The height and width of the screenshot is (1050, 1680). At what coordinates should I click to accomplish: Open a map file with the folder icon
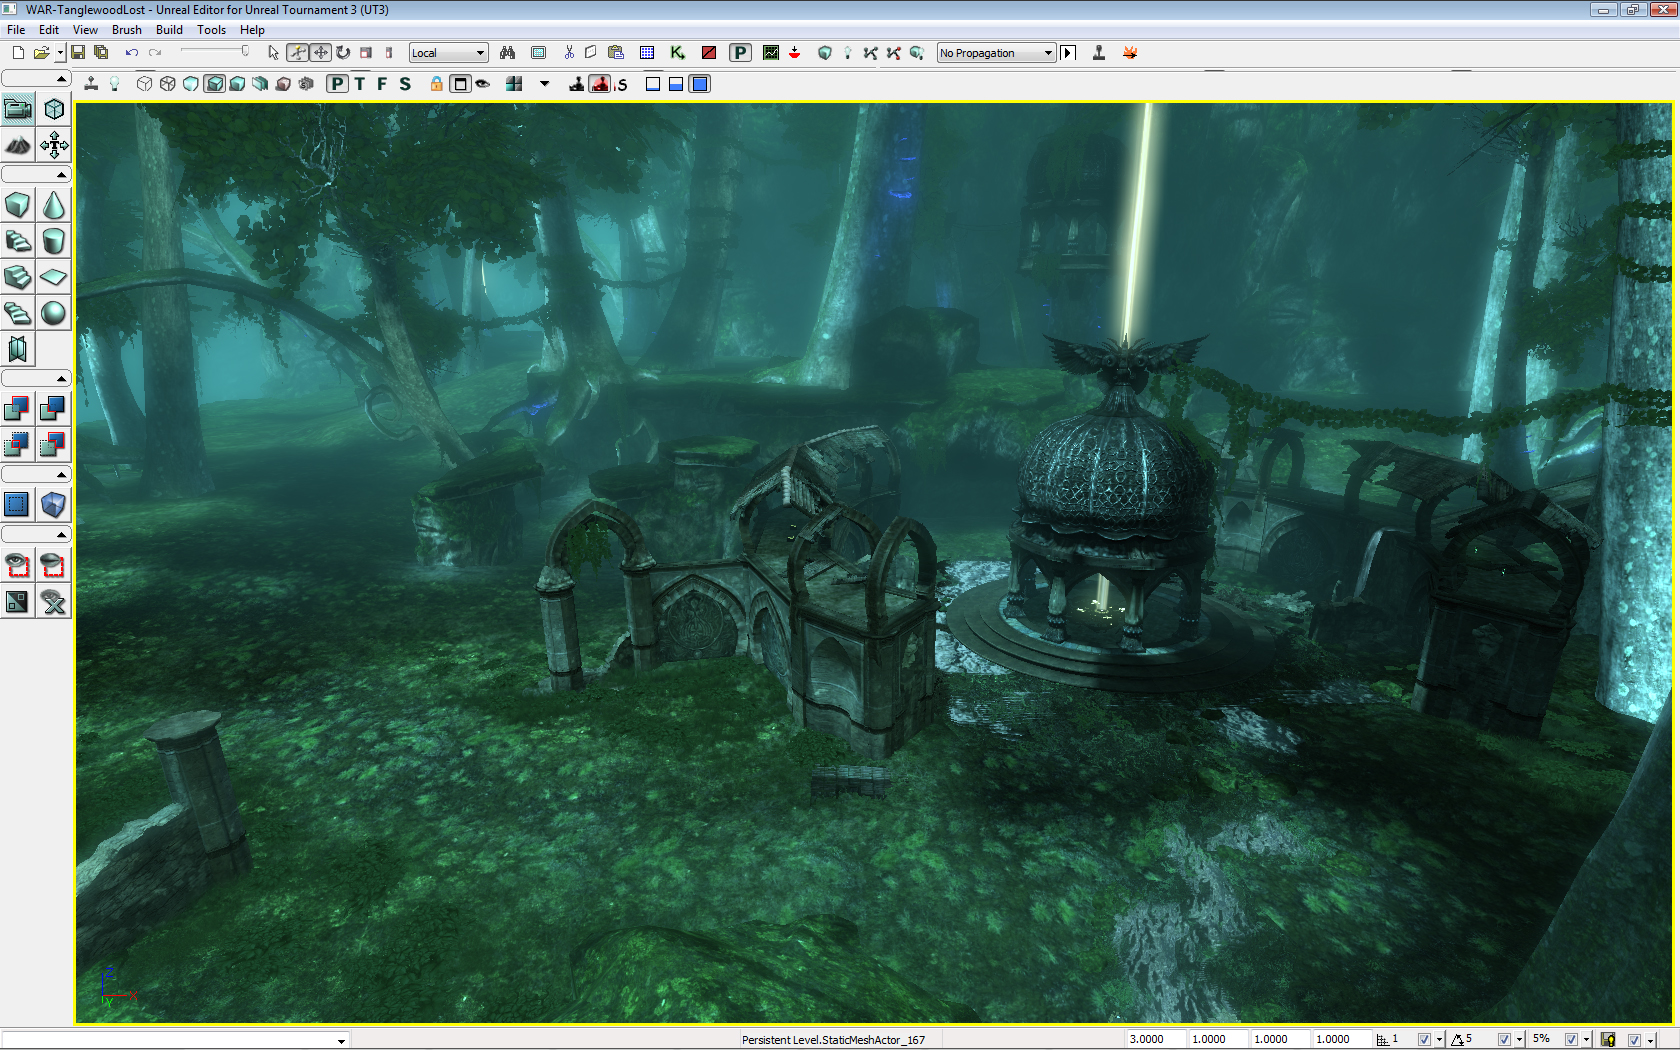pyautogui.click(x=41, y=53)
